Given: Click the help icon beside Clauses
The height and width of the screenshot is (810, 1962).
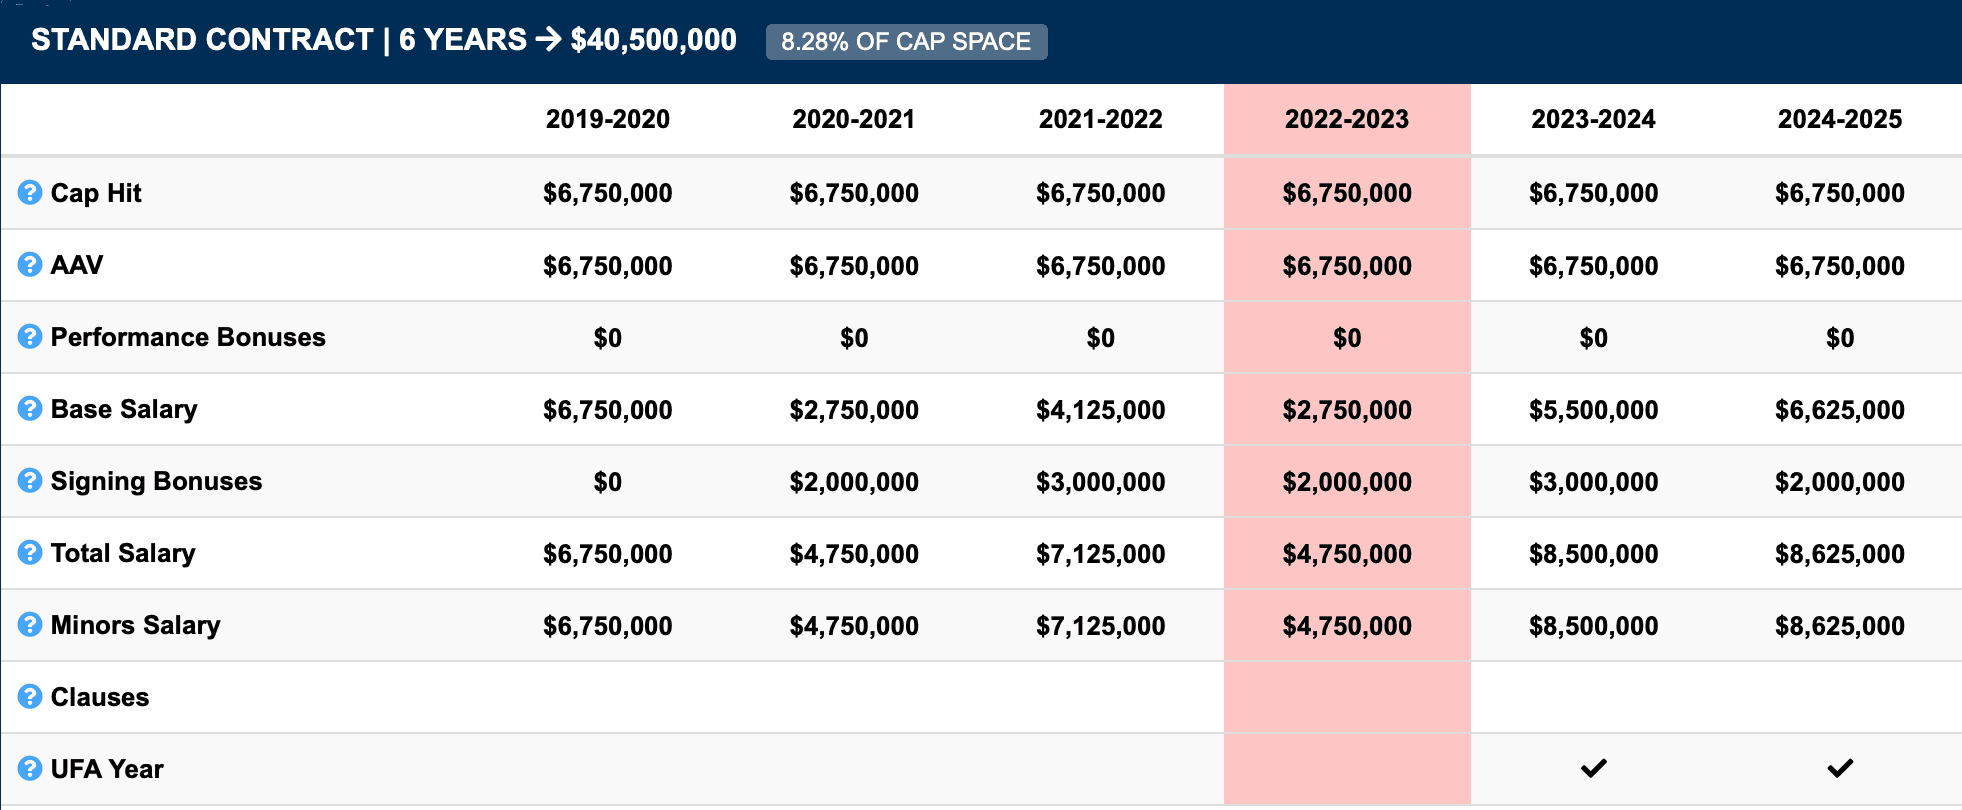Looking at the screenshot, I should [x=30, y=696].
